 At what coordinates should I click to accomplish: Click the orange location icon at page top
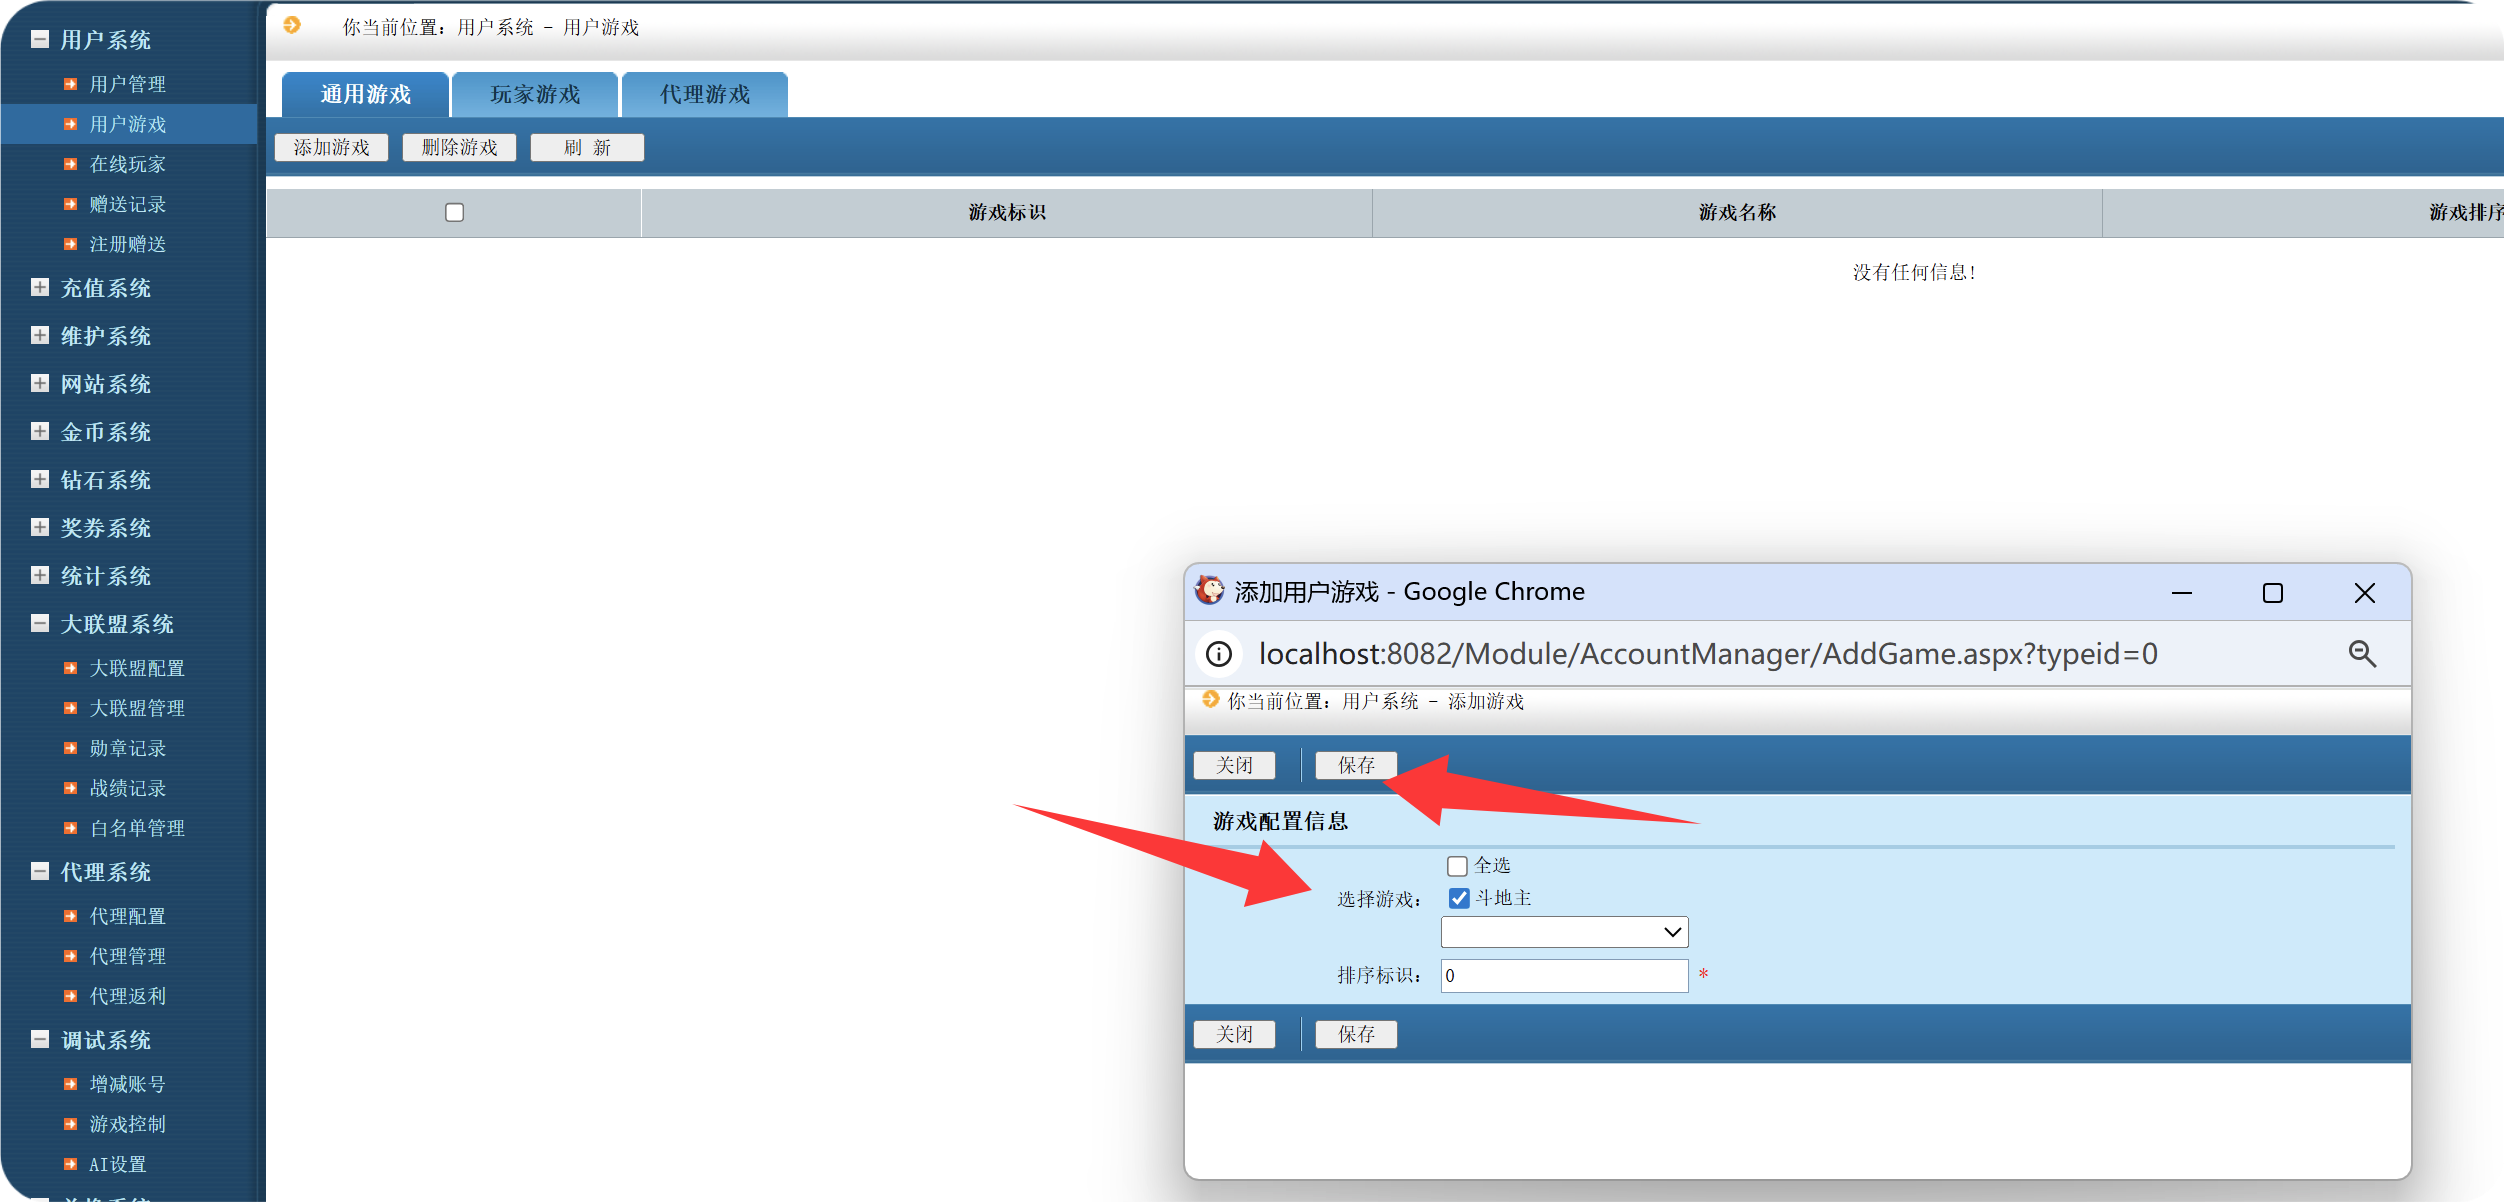[x=292, y=25]
